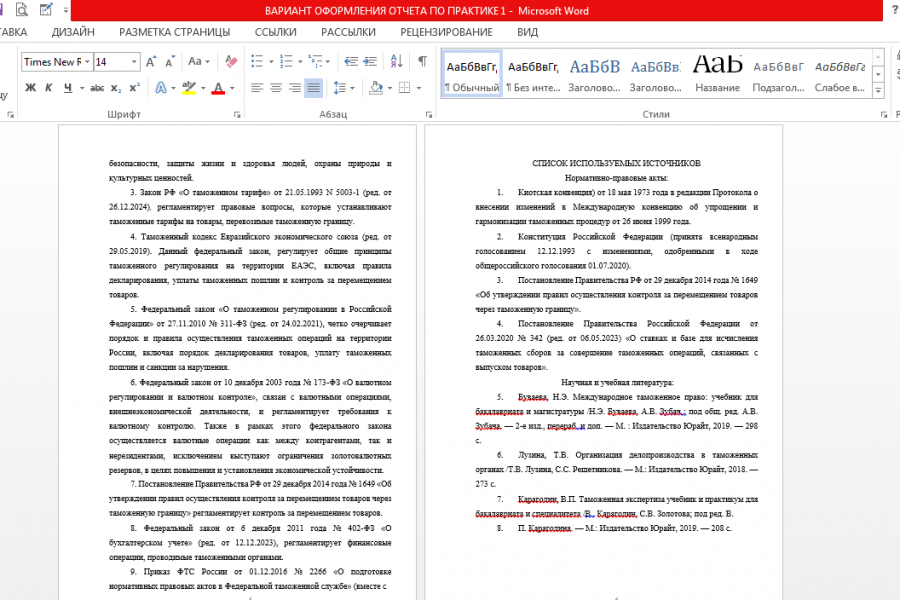
Task: Expand the font color dropdown arrow
Action: coord(232,88)
